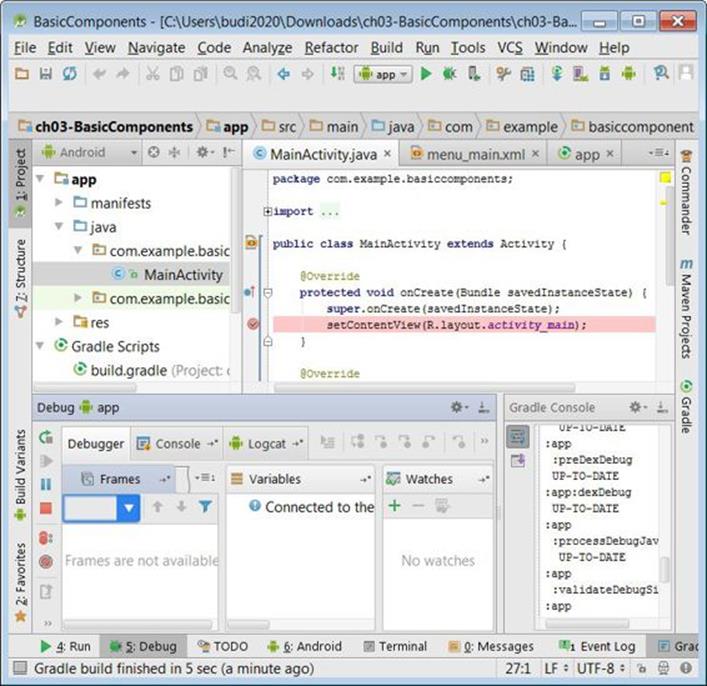The width and height of the screenshot is (707, 686).
Task: Click Gradle Console settings gear
Action: point(637,407)
